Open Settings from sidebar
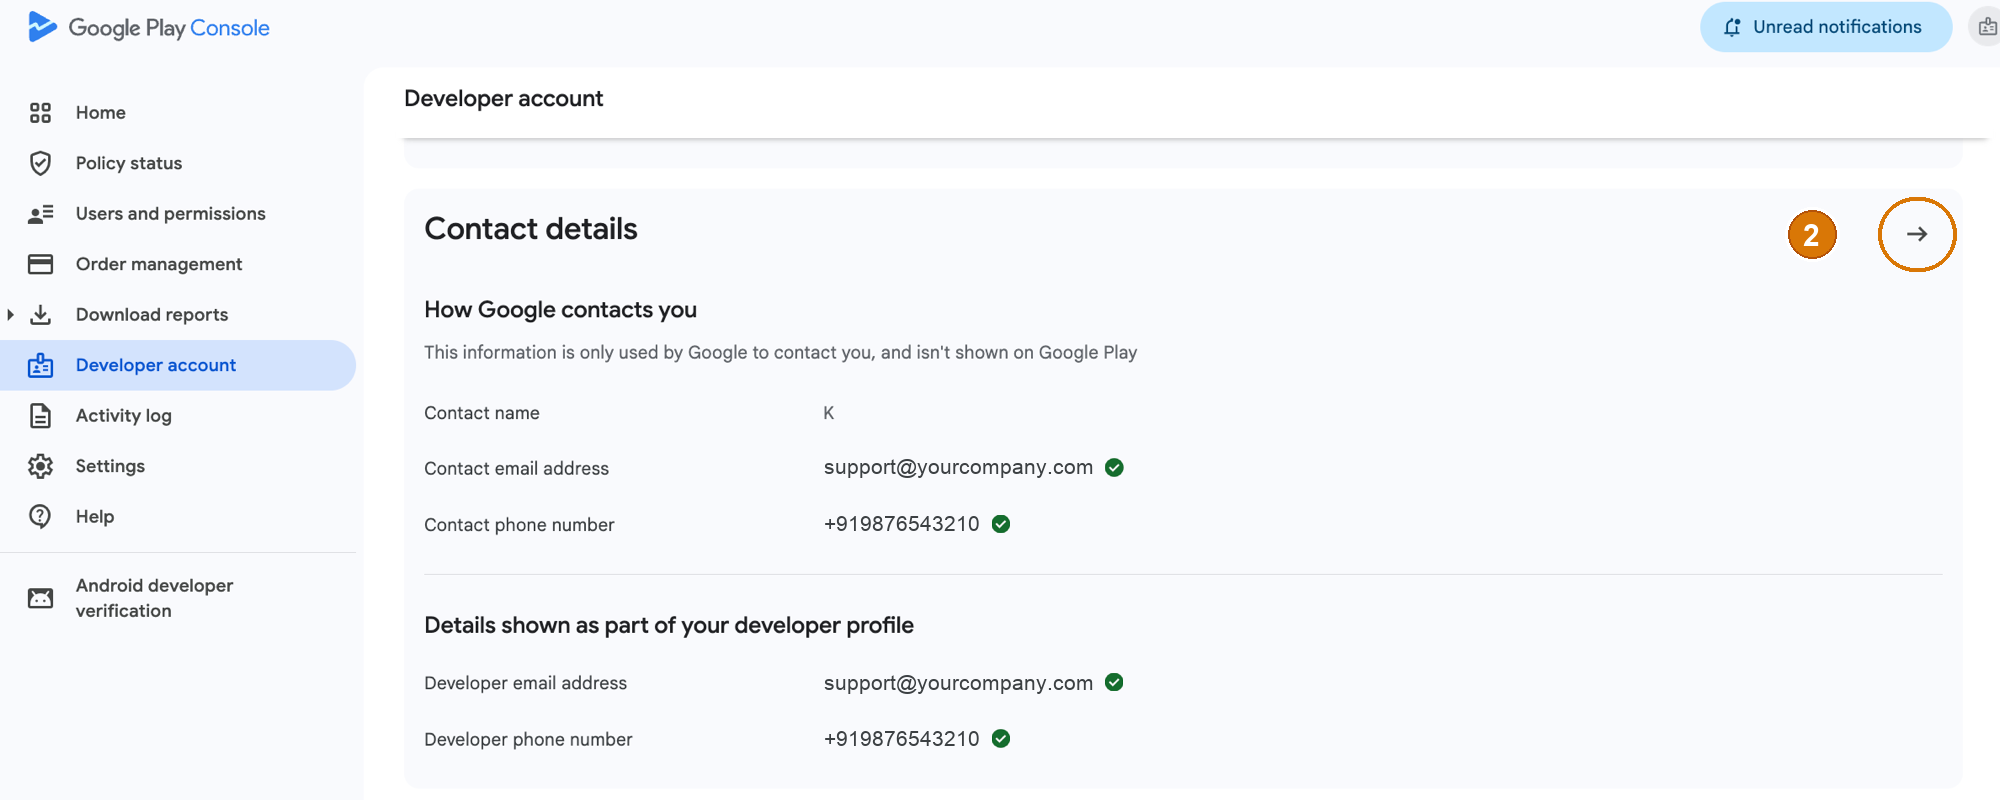This screenshot has height=800, width=2000. [178, 466]
